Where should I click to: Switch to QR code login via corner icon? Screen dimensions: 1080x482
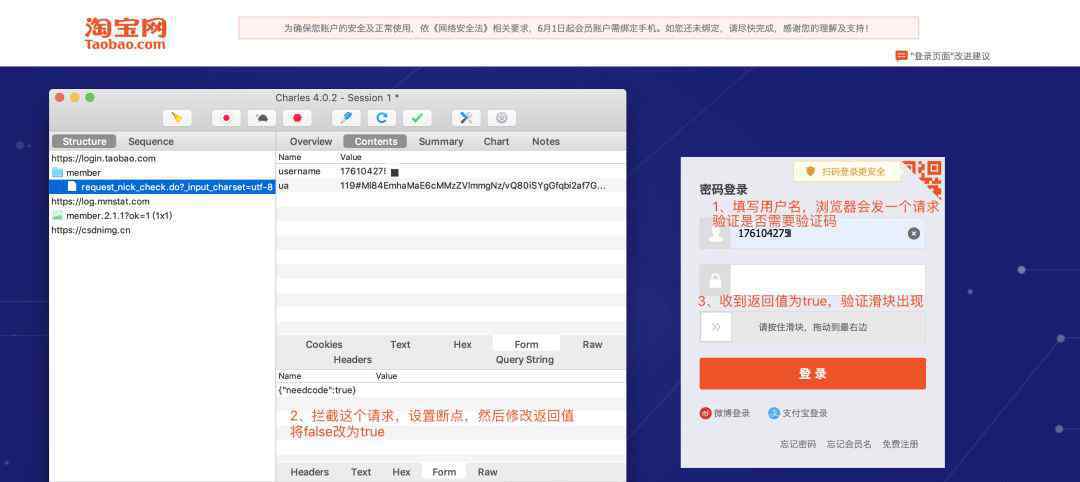(x=924, y=177)
